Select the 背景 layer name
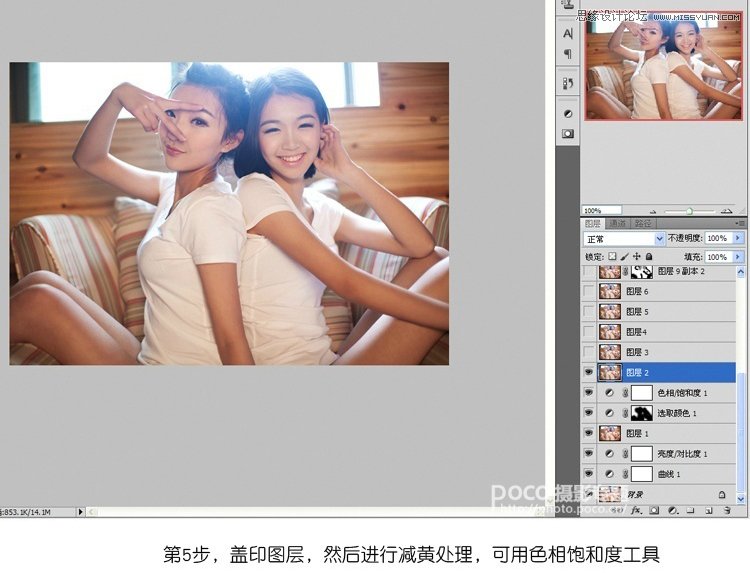The height and width of the screenshot is (587, 750). pos(635,494)
